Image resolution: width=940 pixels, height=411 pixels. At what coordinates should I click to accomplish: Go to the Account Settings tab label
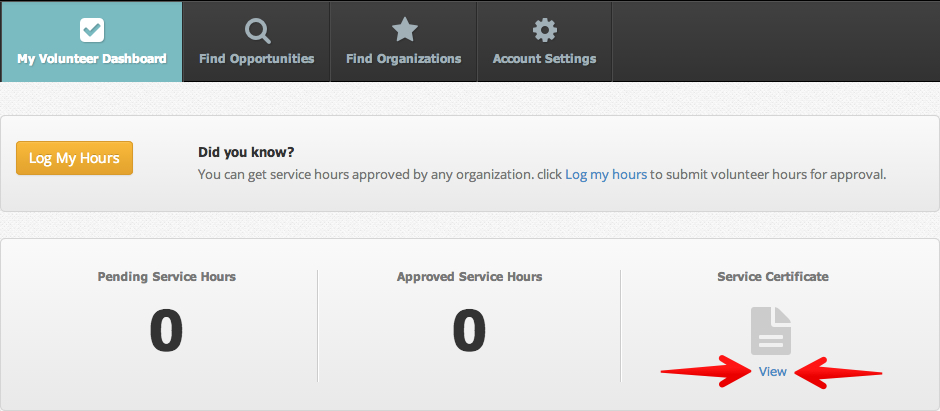(544, 59)
